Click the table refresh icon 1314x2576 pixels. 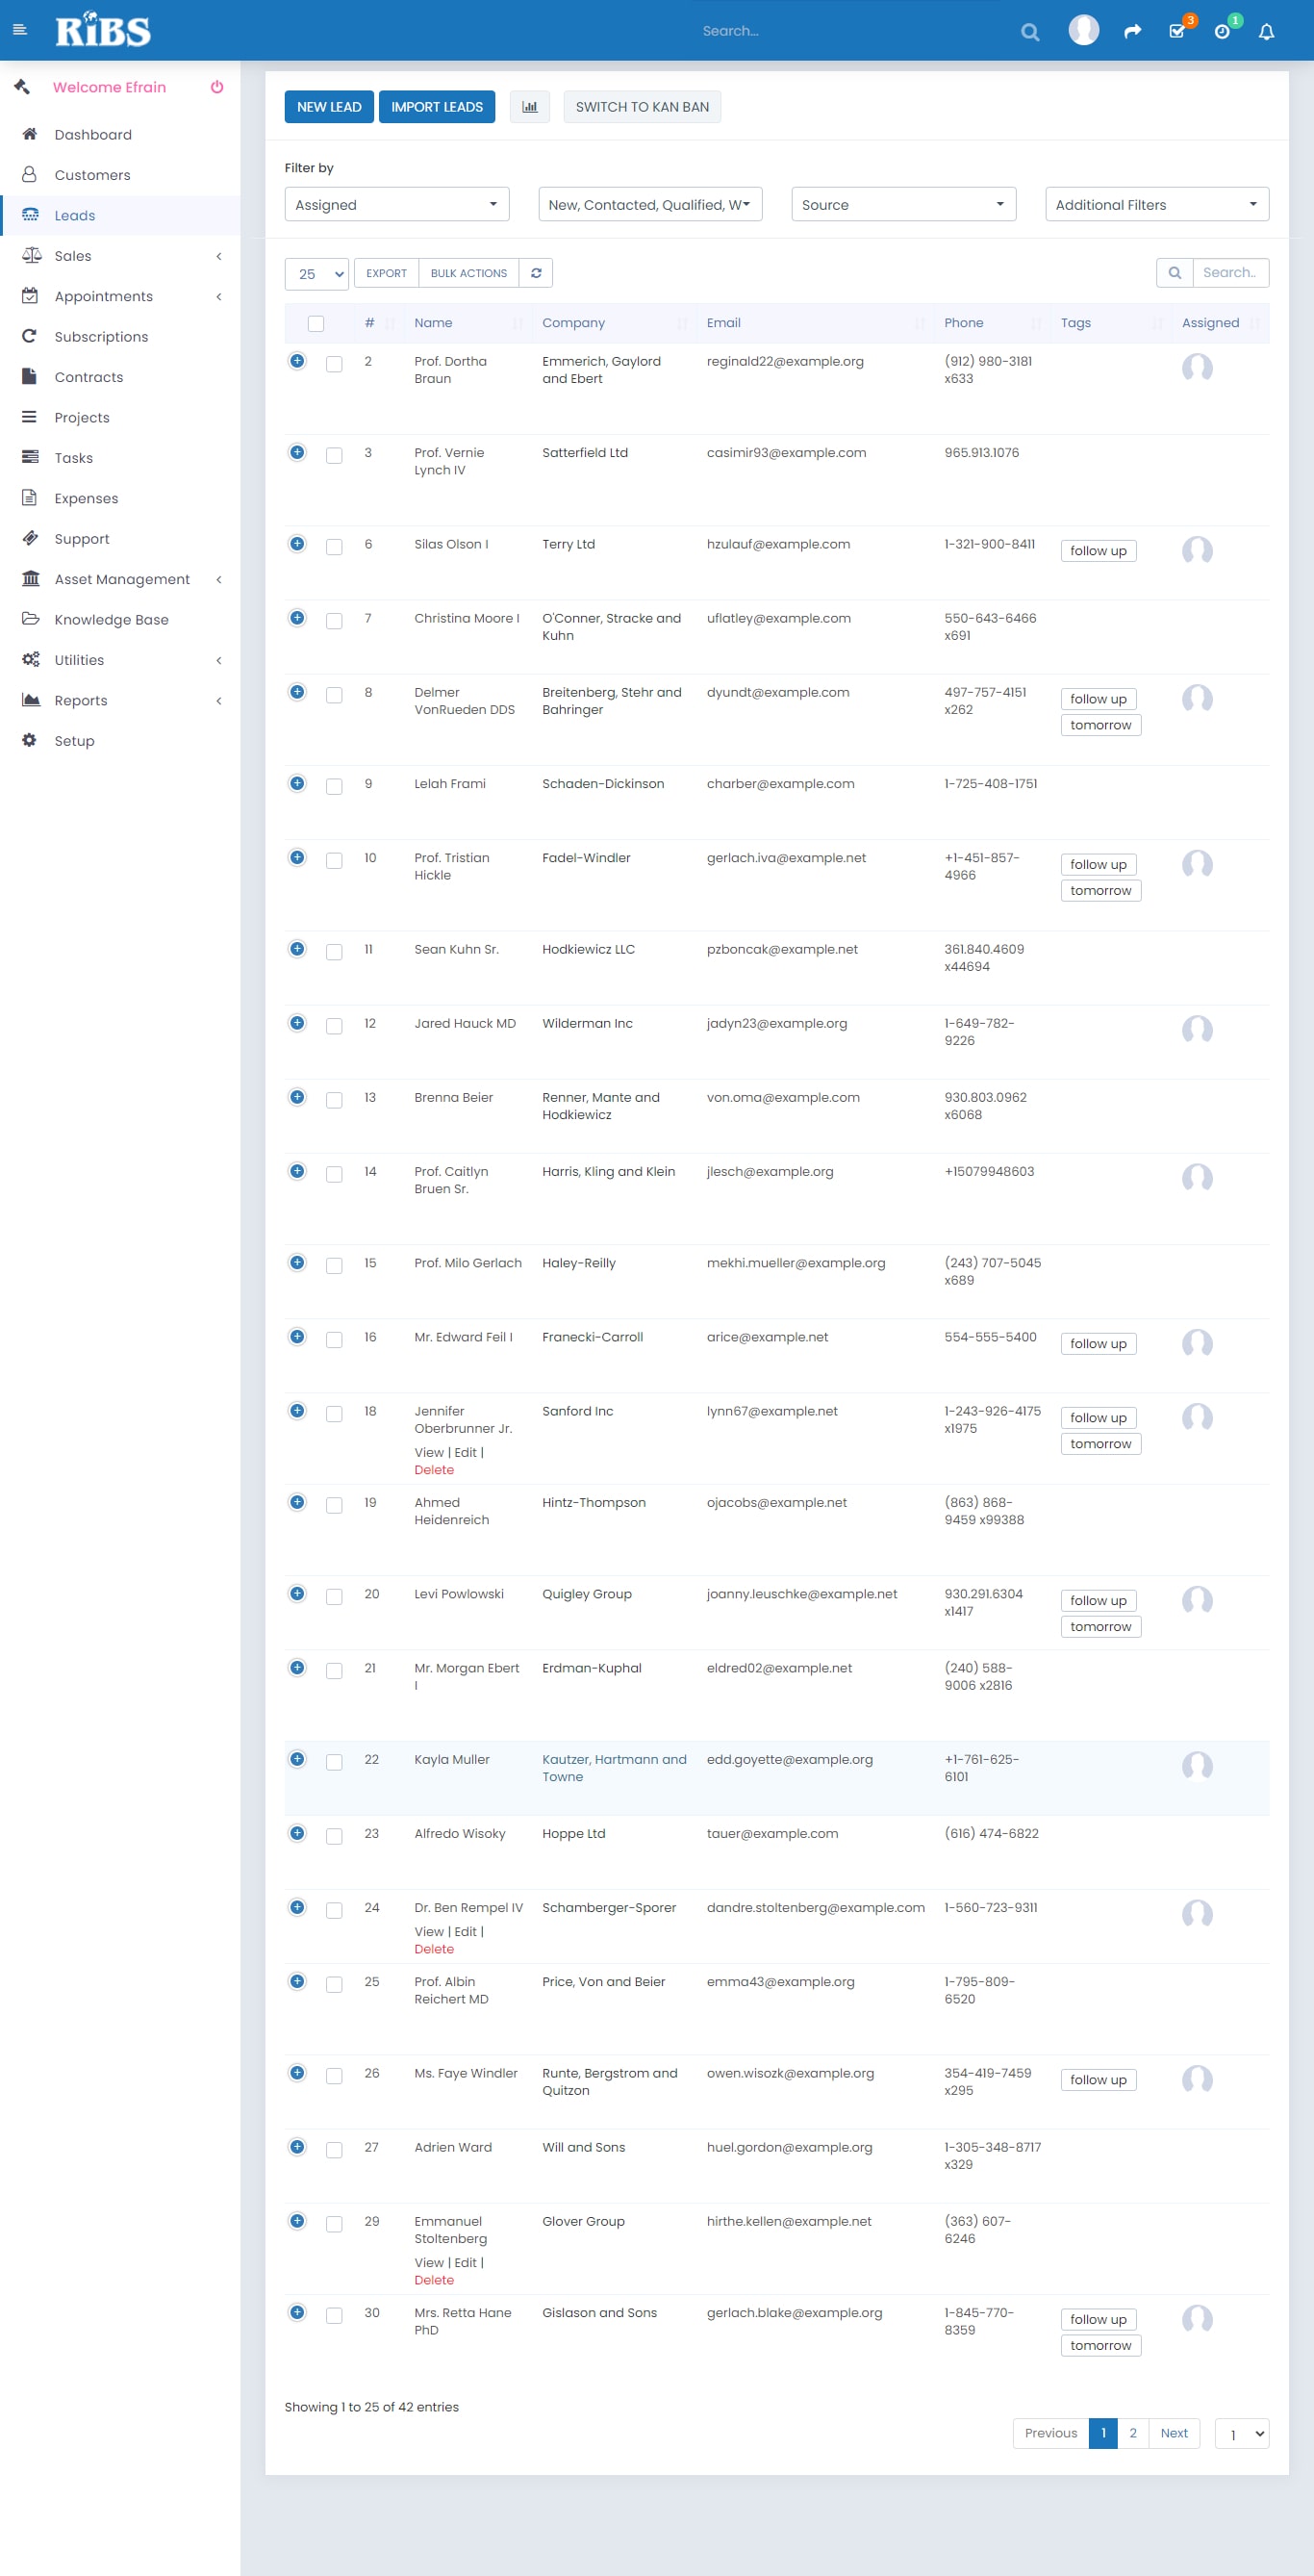click(536, 273)
